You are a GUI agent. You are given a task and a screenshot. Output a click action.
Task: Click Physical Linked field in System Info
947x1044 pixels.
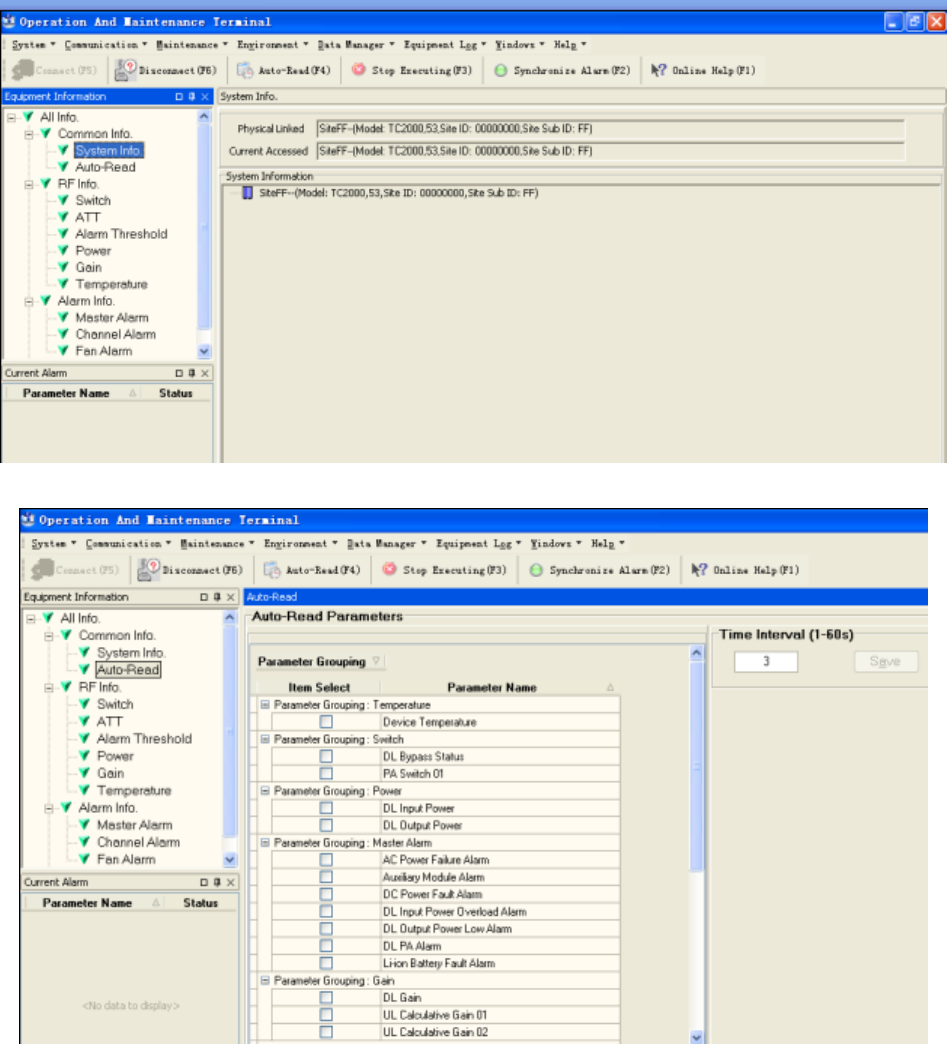click(611, 129)
